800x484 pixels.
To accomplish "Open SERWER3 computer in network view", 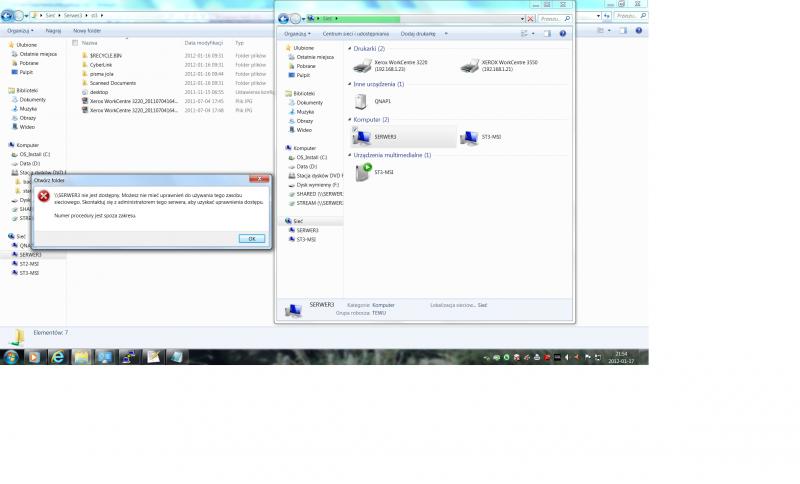I will point(362,137).
